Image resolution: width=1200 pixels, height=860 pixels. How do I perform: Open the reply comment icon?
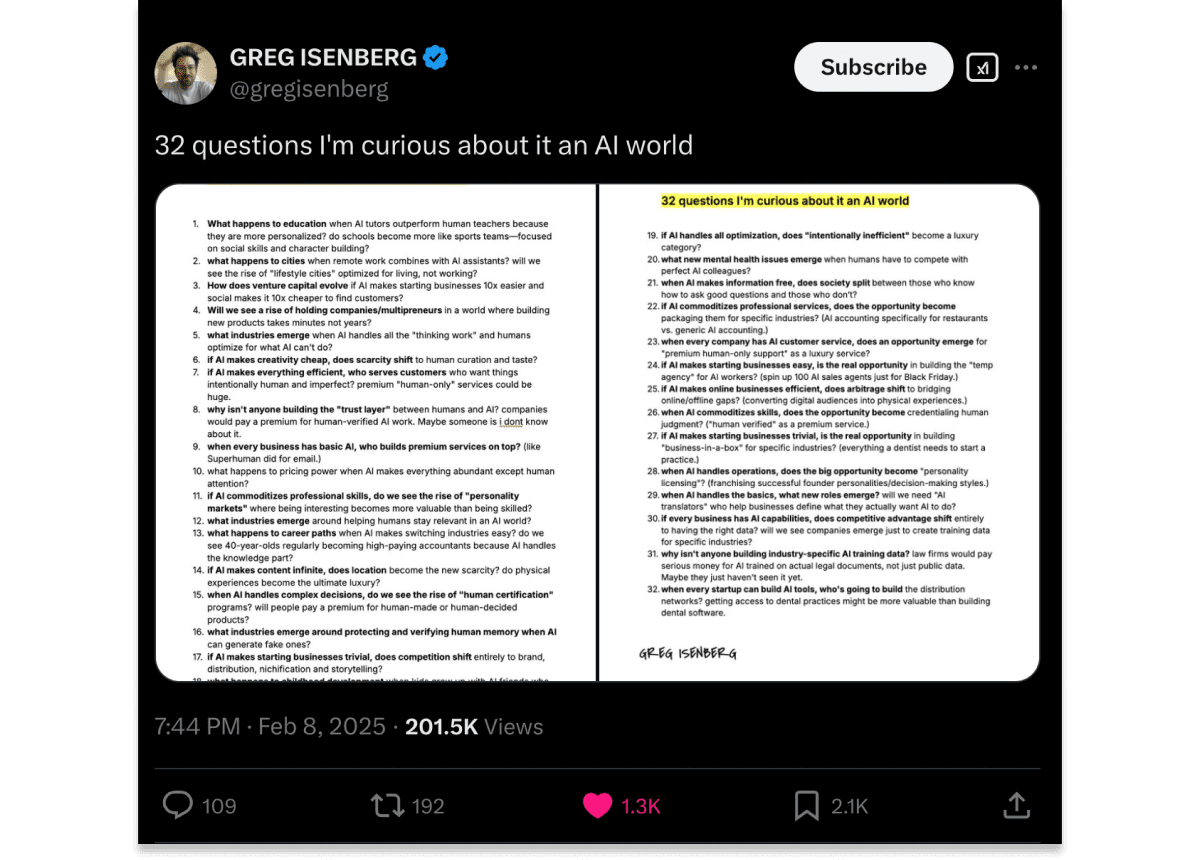[x=178, y=805]
